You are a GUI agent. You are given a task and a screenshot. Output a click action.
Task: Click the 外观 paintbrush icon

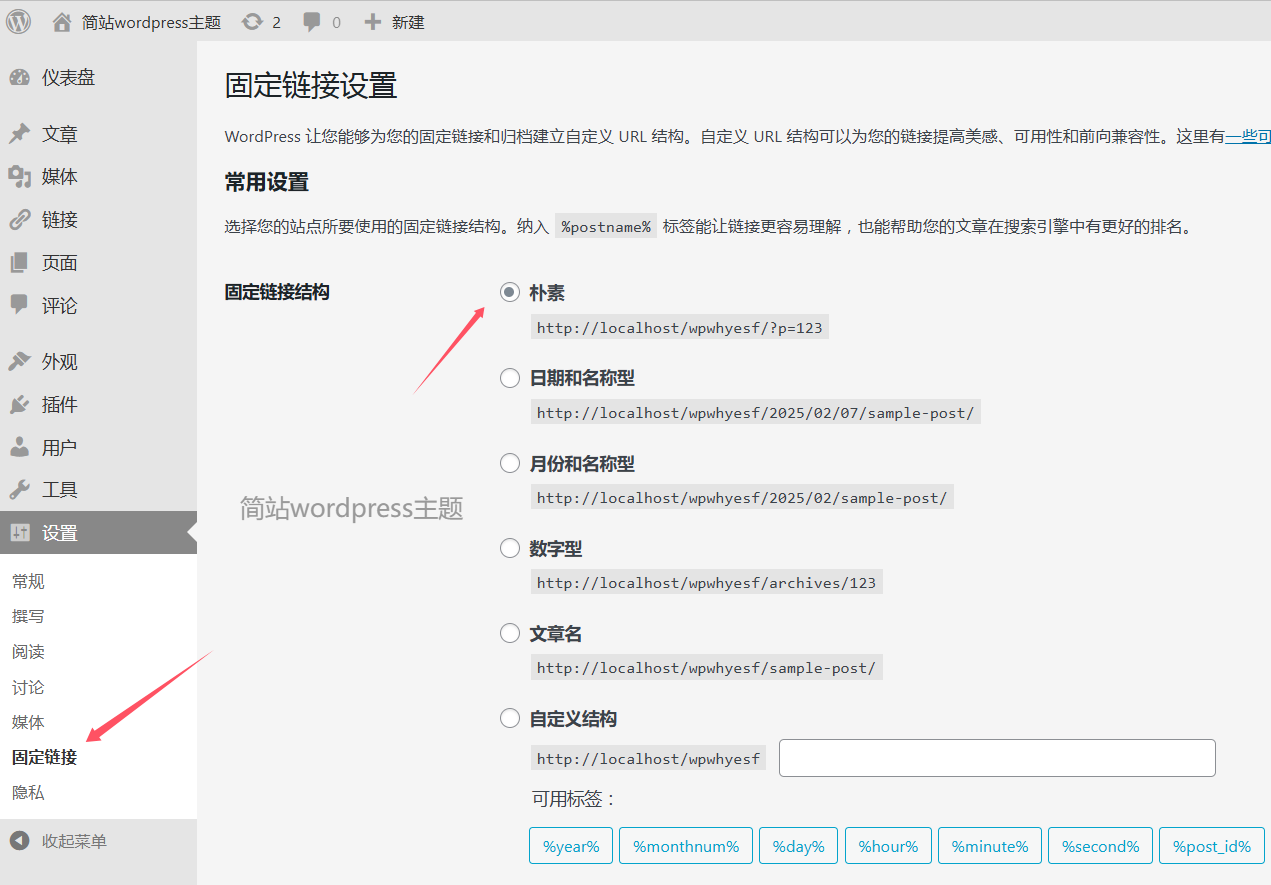20,362
